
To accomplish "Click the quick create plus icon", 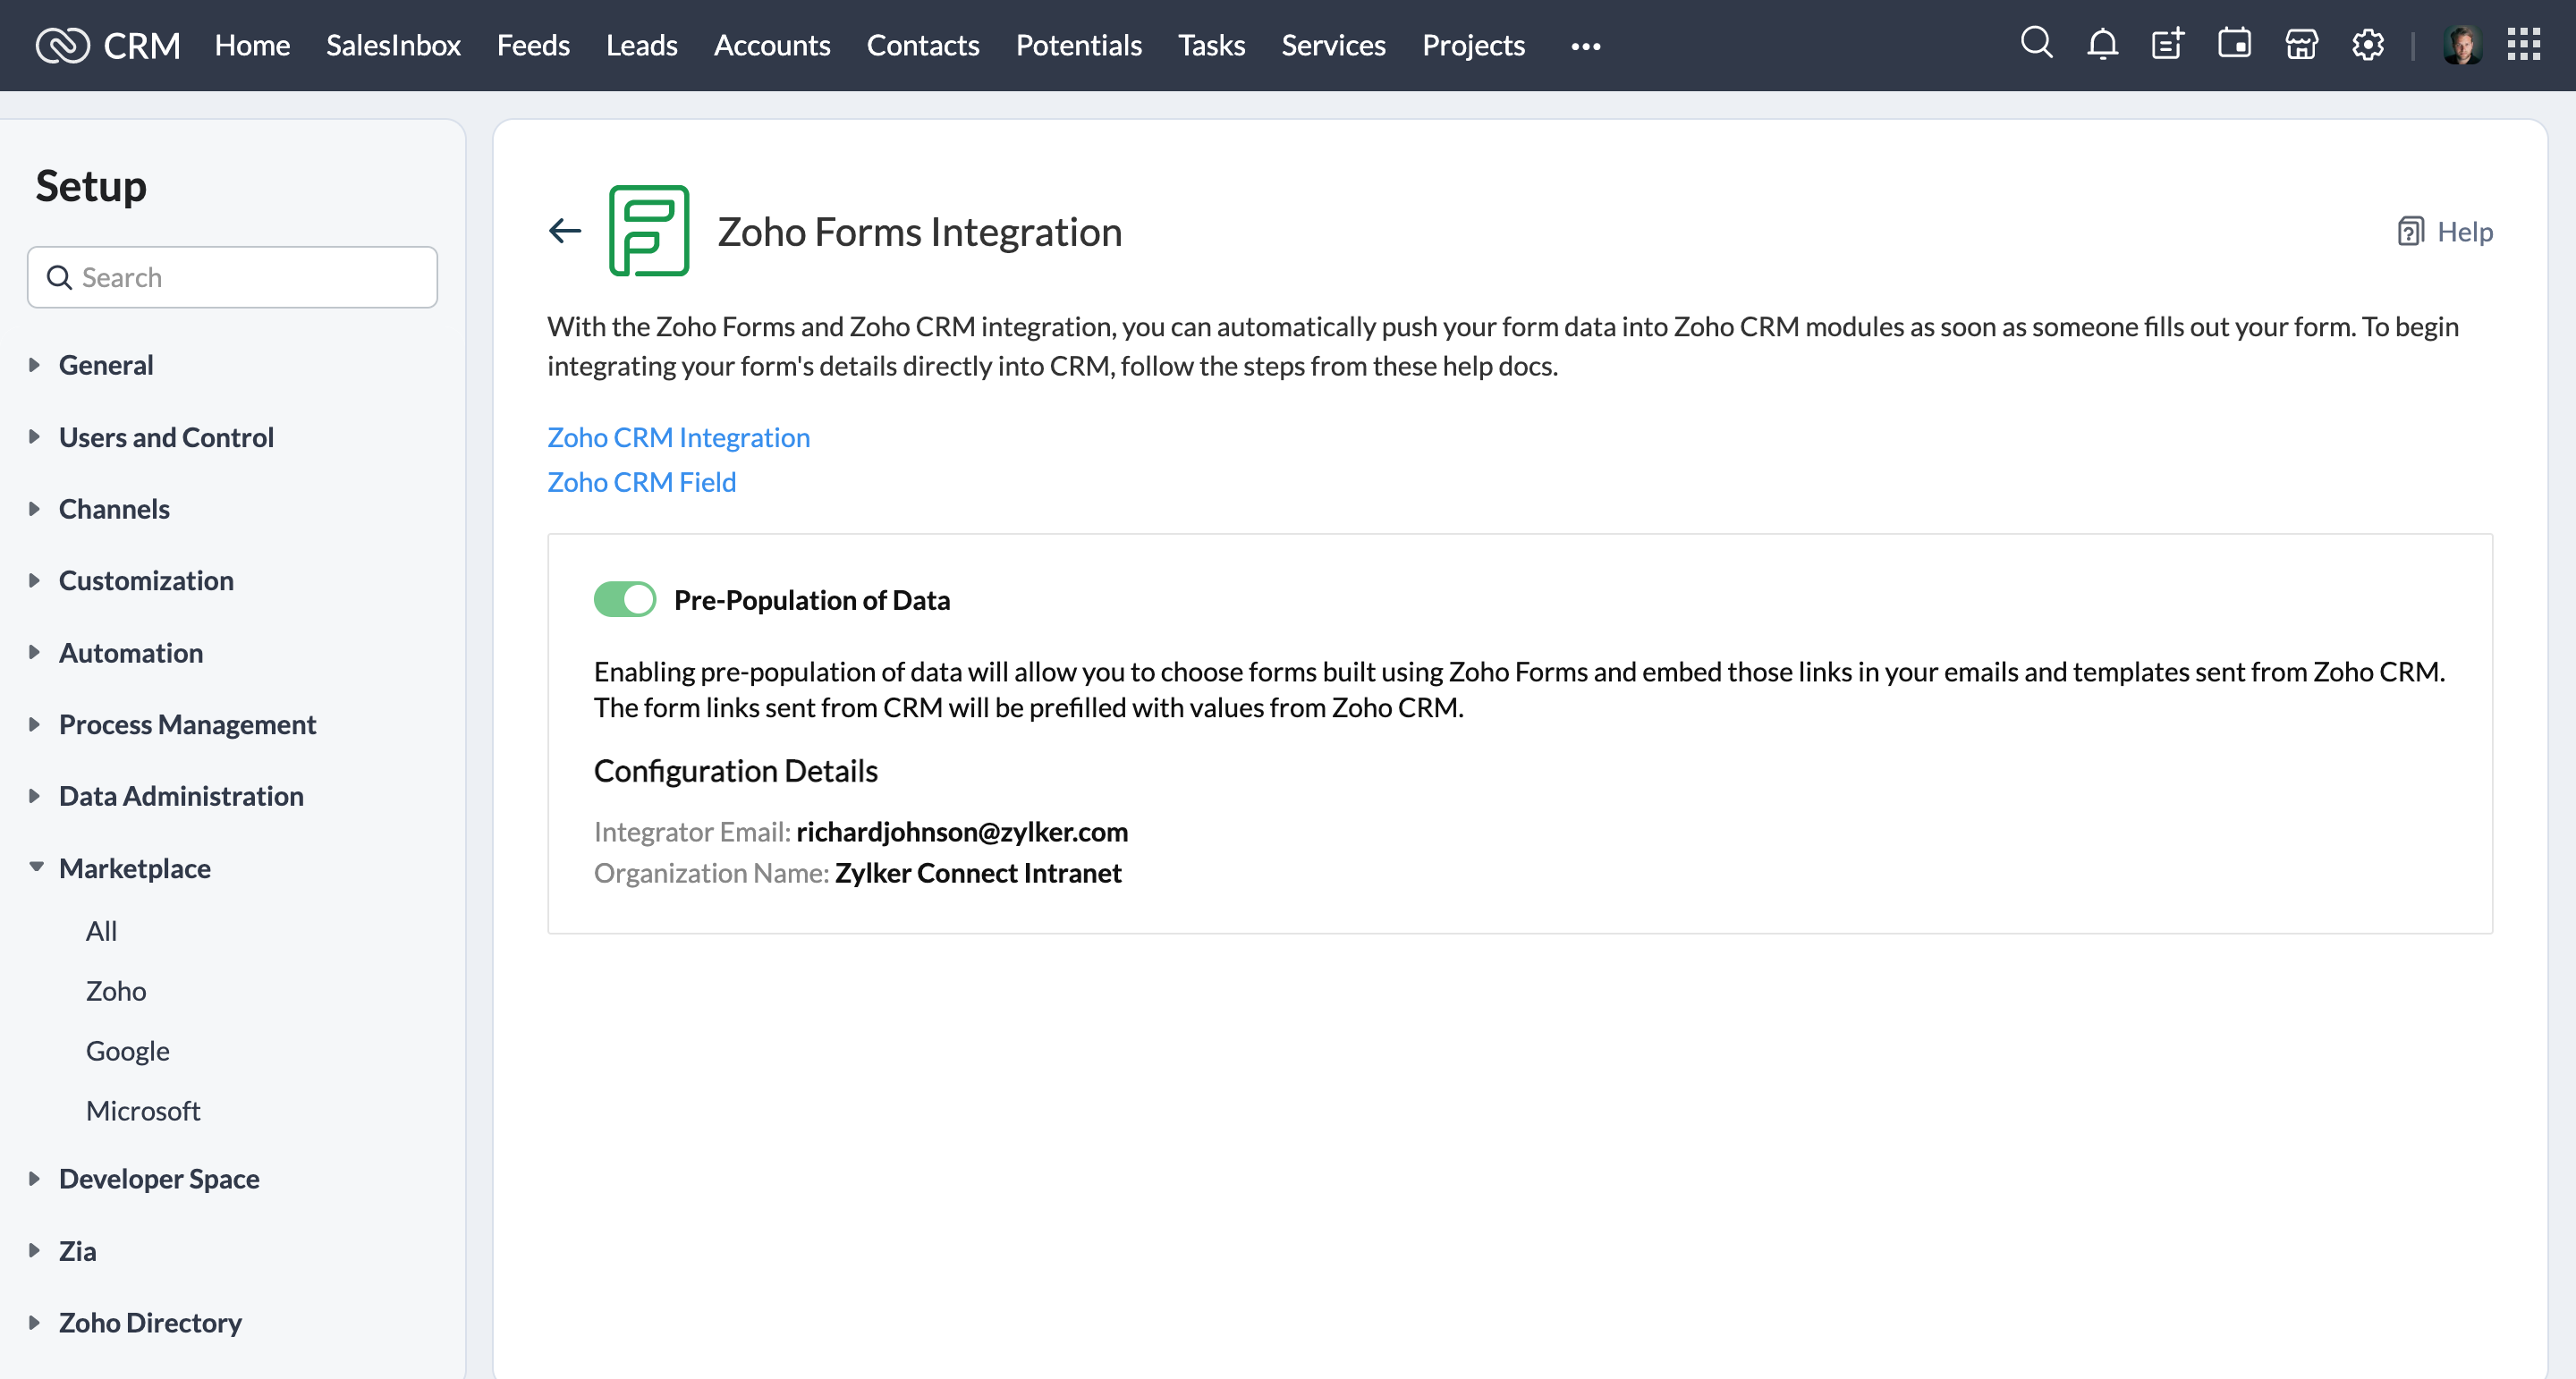I will click(x=2167, y=44).
